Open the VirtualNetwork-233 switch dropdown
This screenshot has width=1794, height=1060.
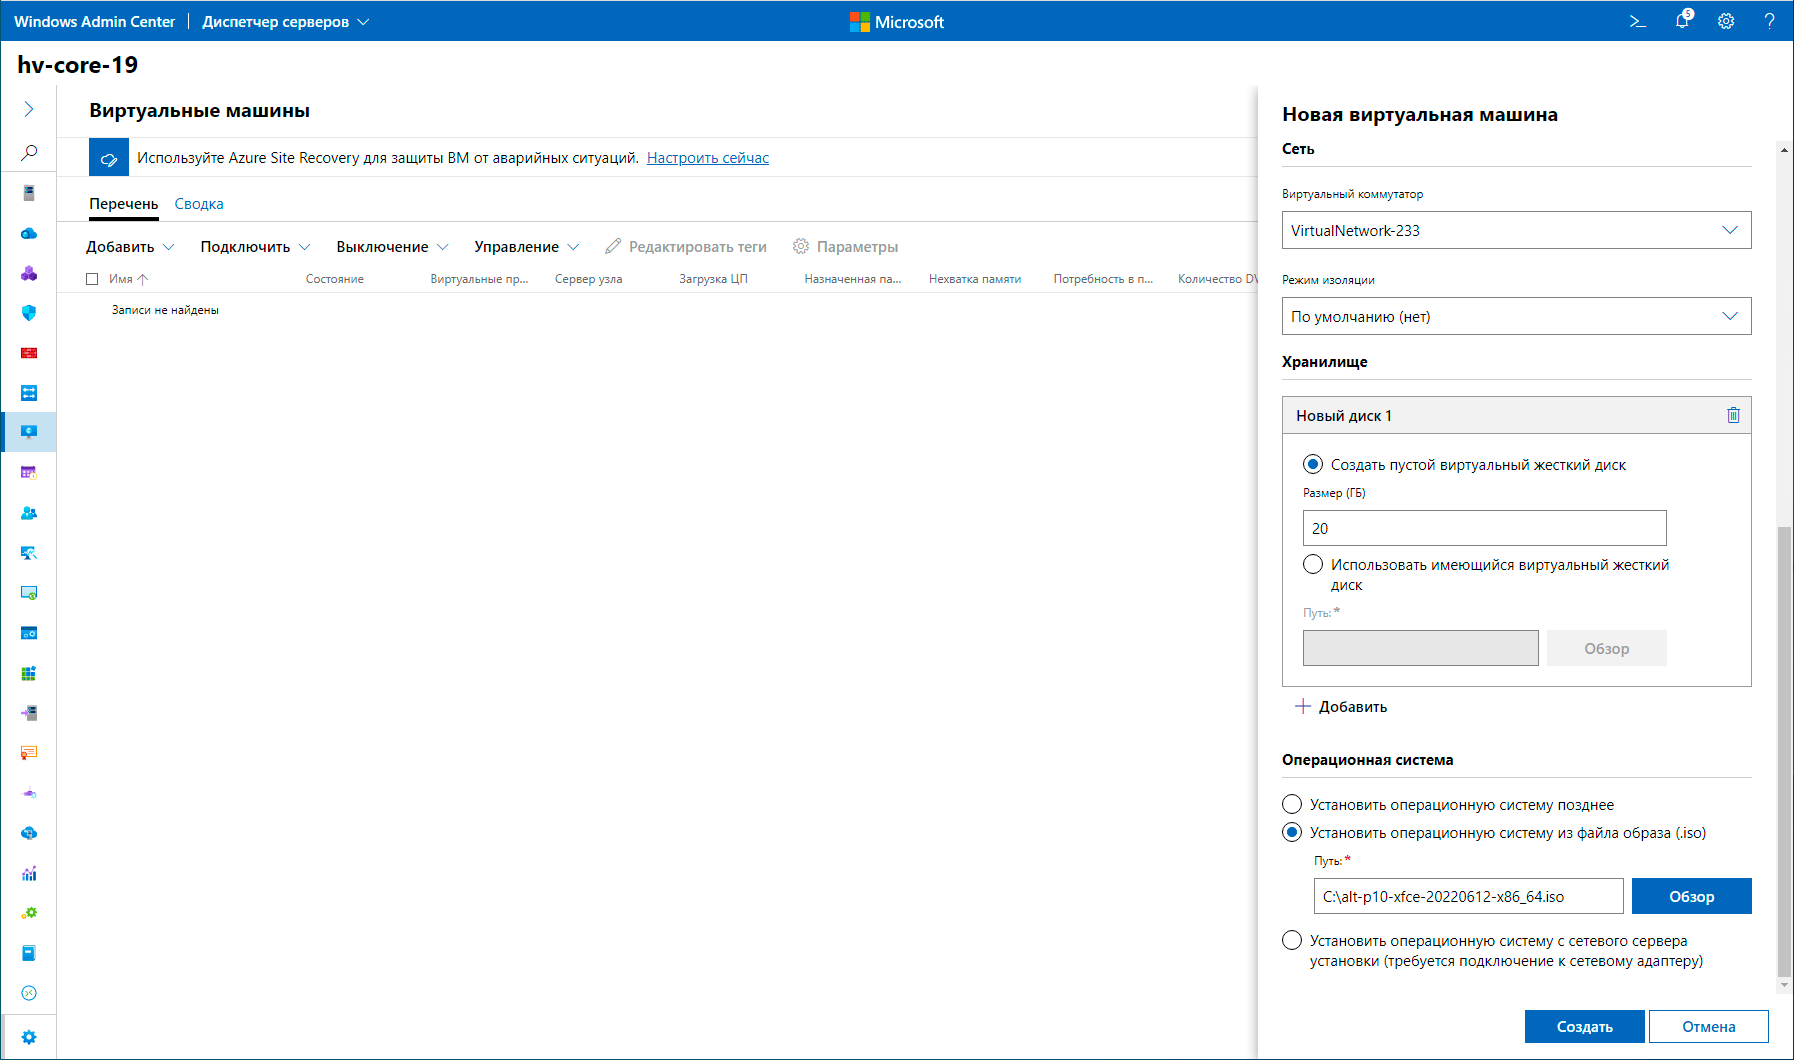1516,230
